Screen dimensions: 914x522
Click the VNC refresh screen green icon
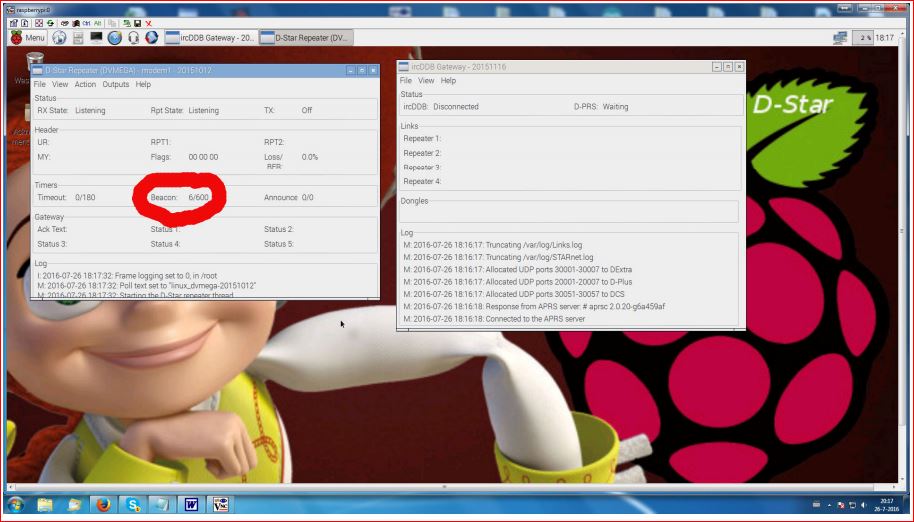click(x=50, y=23)
